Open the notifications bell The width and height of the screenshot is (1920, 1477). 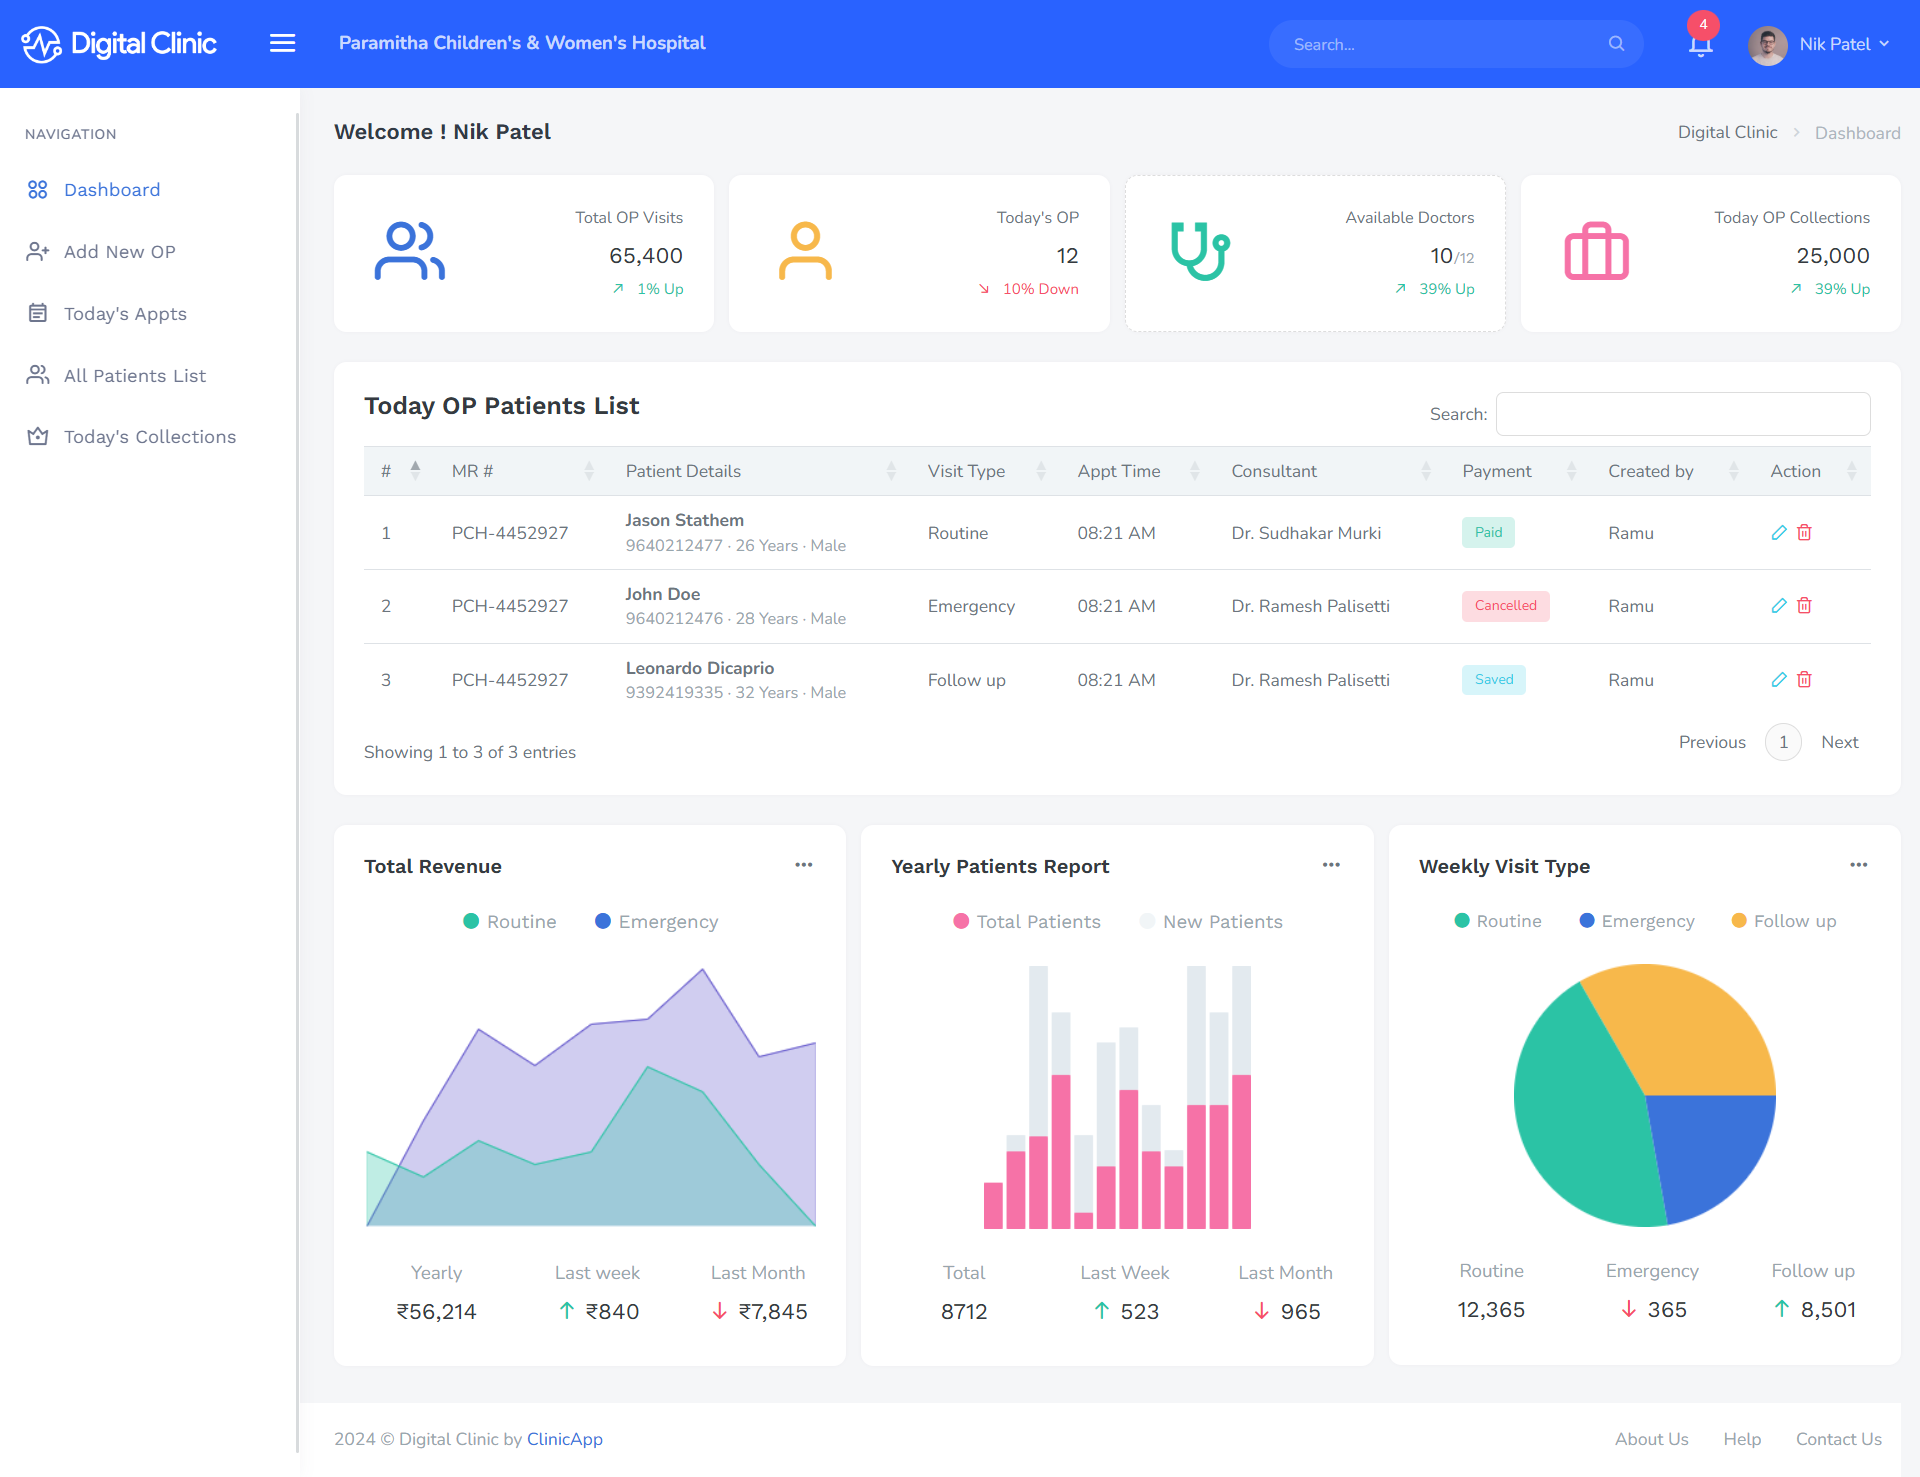click(1700, 45)
